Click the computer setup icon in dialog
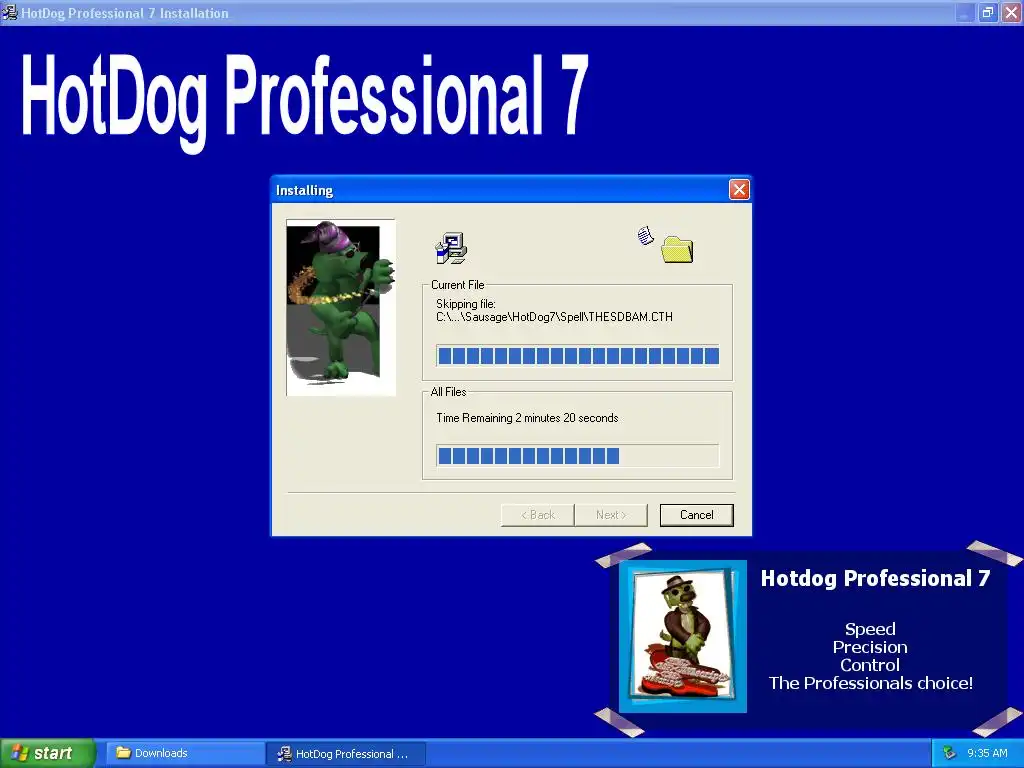Screen dimensions: 1024x768 pyautogui.click(x=451, y=248)
